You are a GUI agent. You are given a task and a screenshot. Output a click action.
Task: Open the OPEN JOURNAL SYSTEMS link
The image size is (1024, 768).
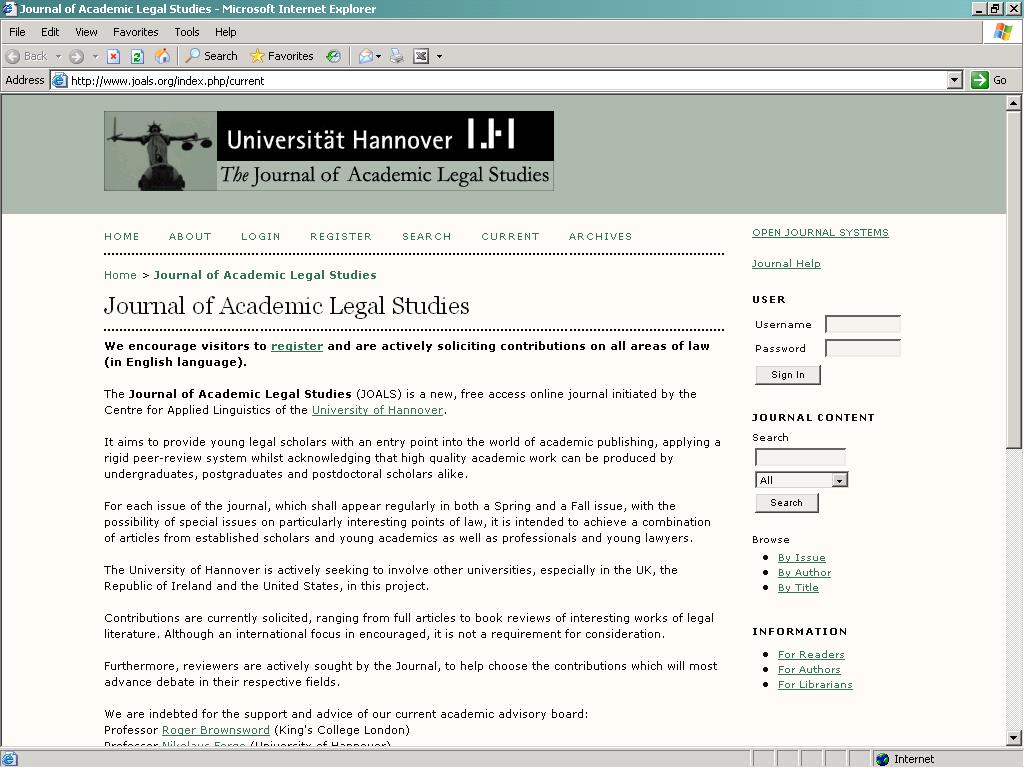pos(820,232)
